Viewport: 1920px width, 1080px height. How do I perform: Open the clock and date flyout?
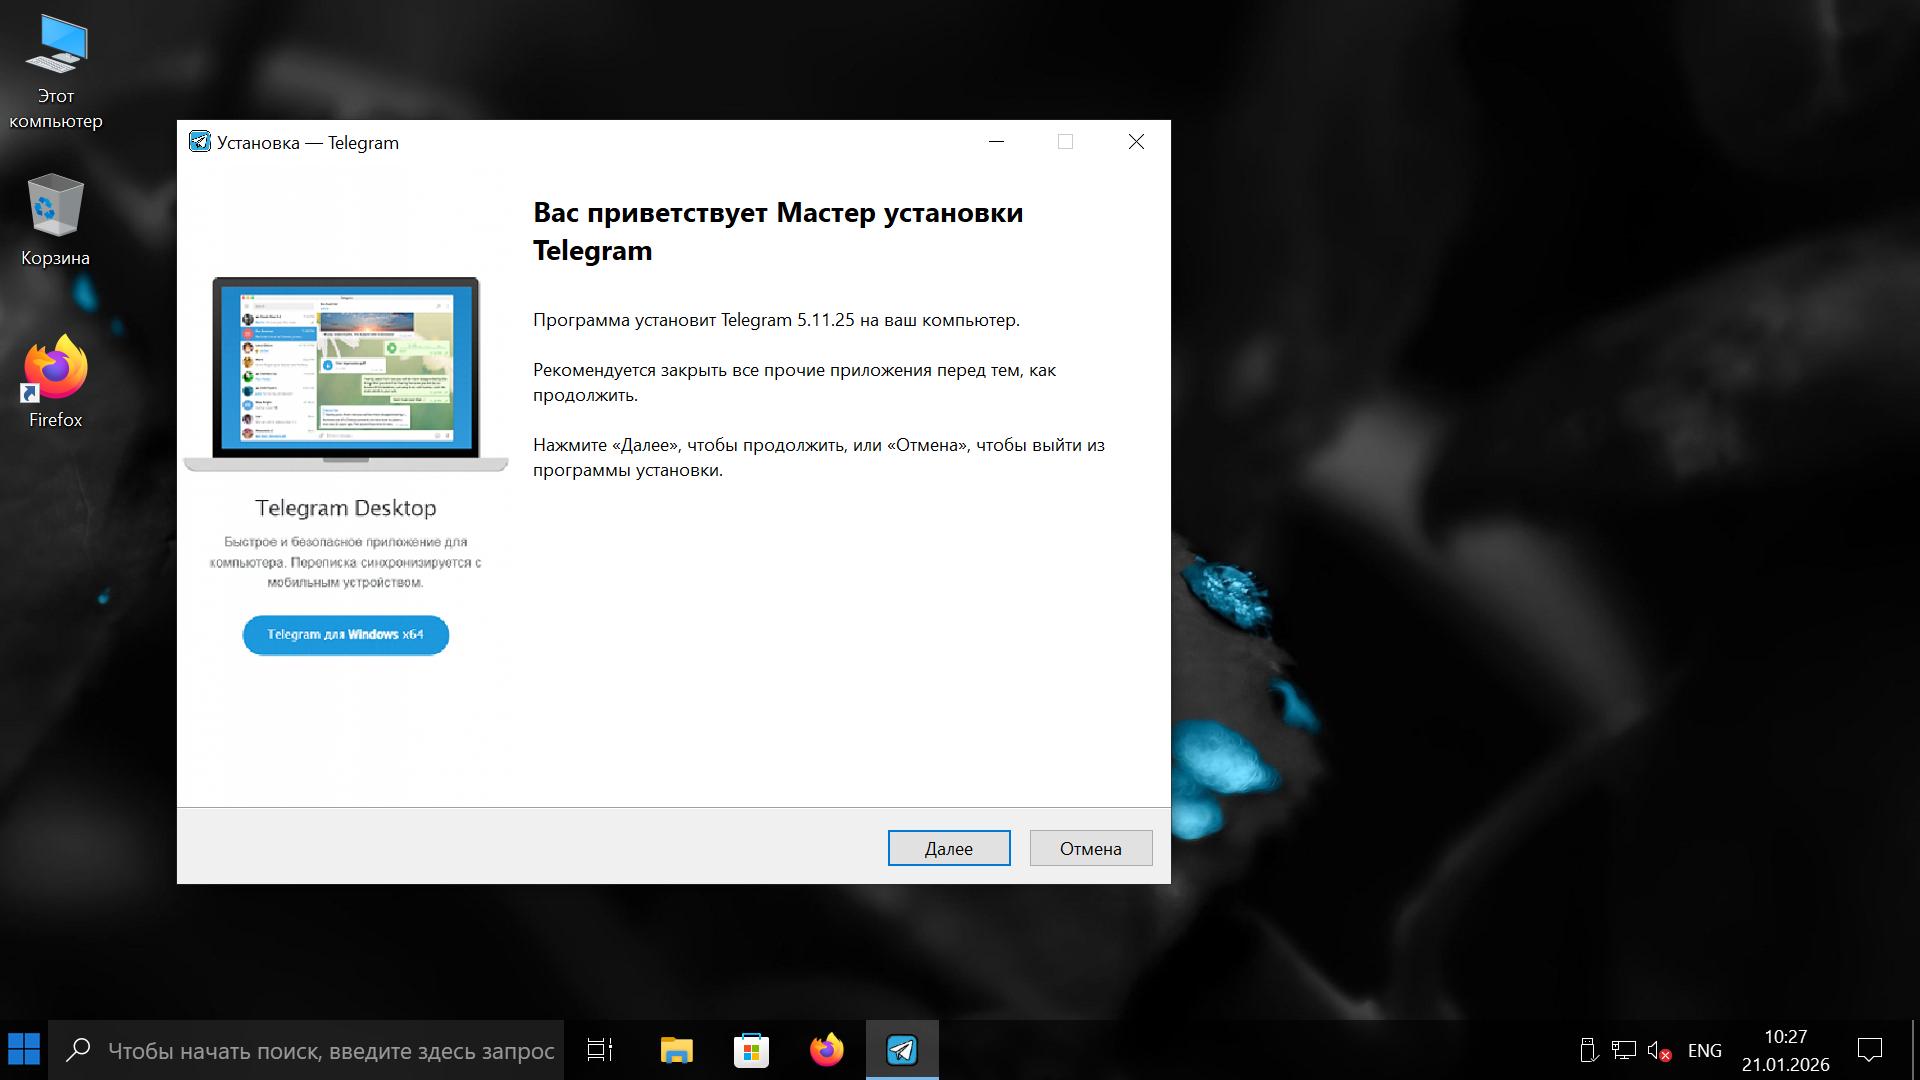click(x=1785, y=1051)
